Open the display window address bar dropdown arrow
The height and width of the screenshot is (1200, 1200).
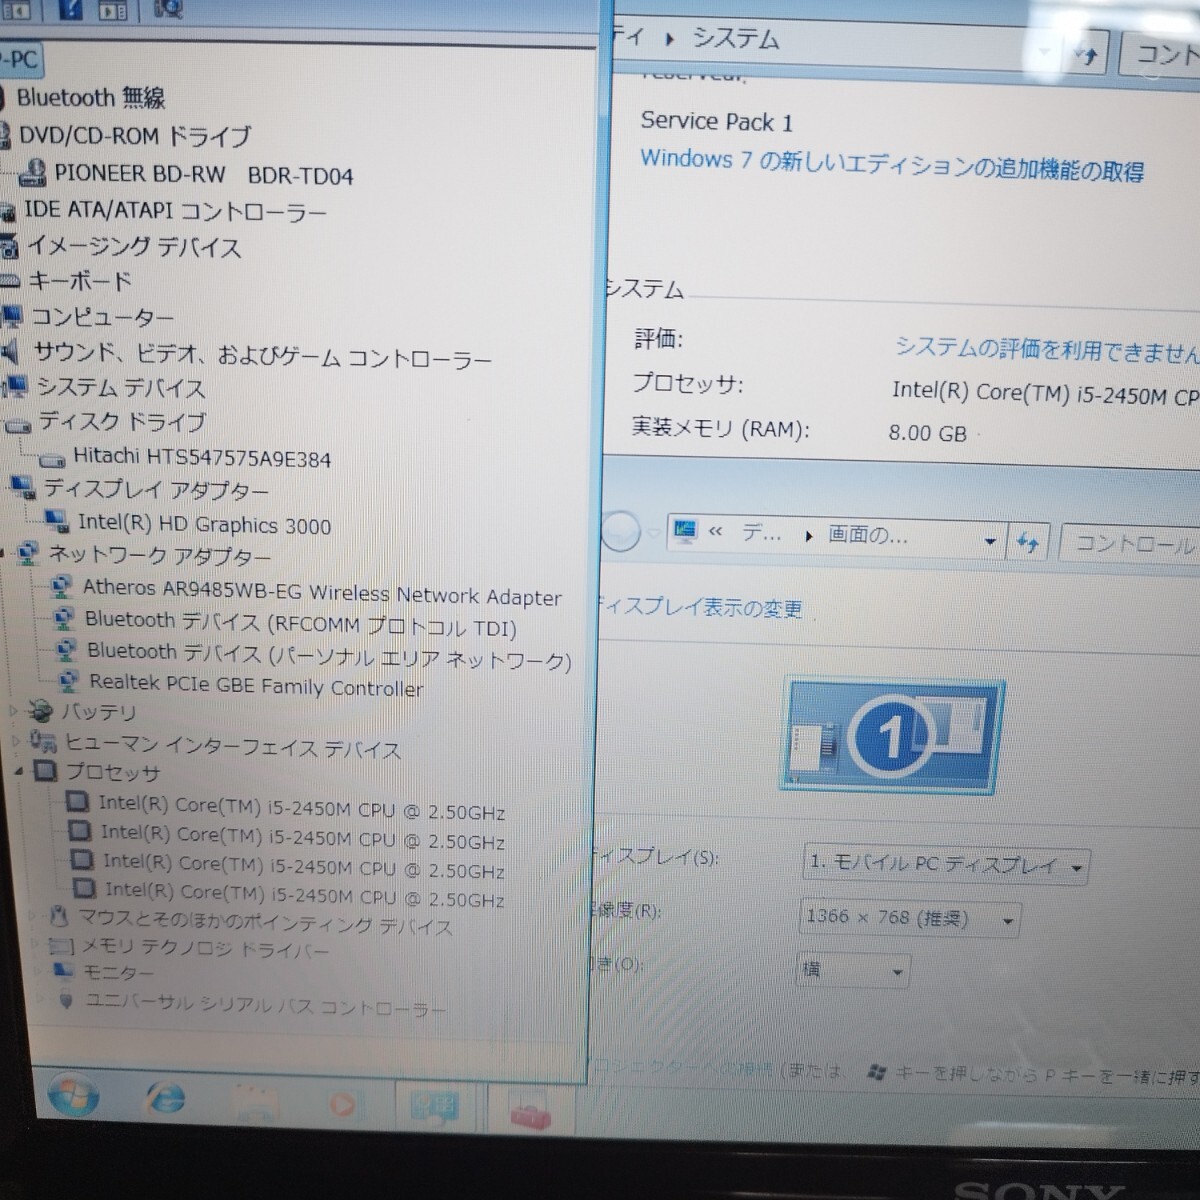(990, 542)
